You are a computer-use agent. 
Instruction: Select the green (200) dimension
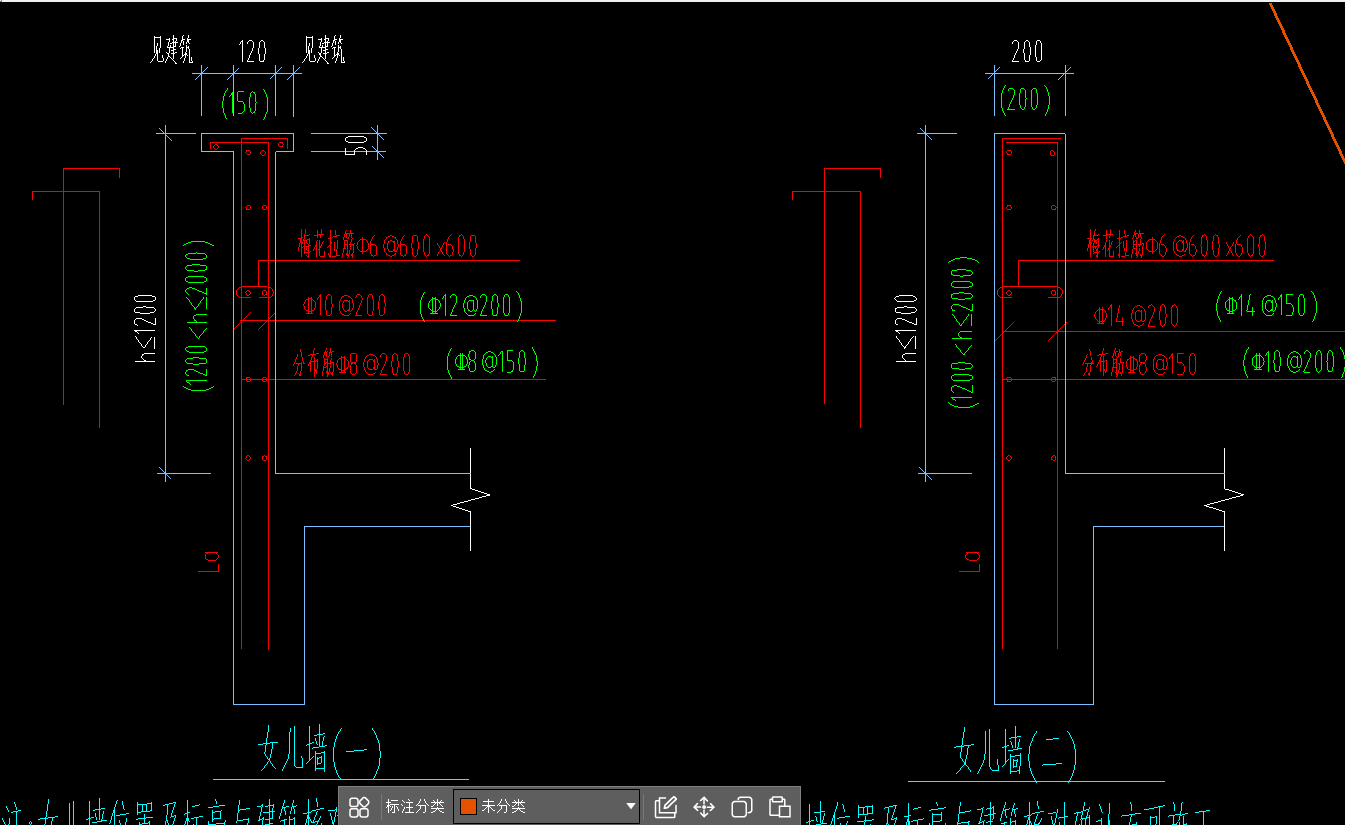(1026, 101)
